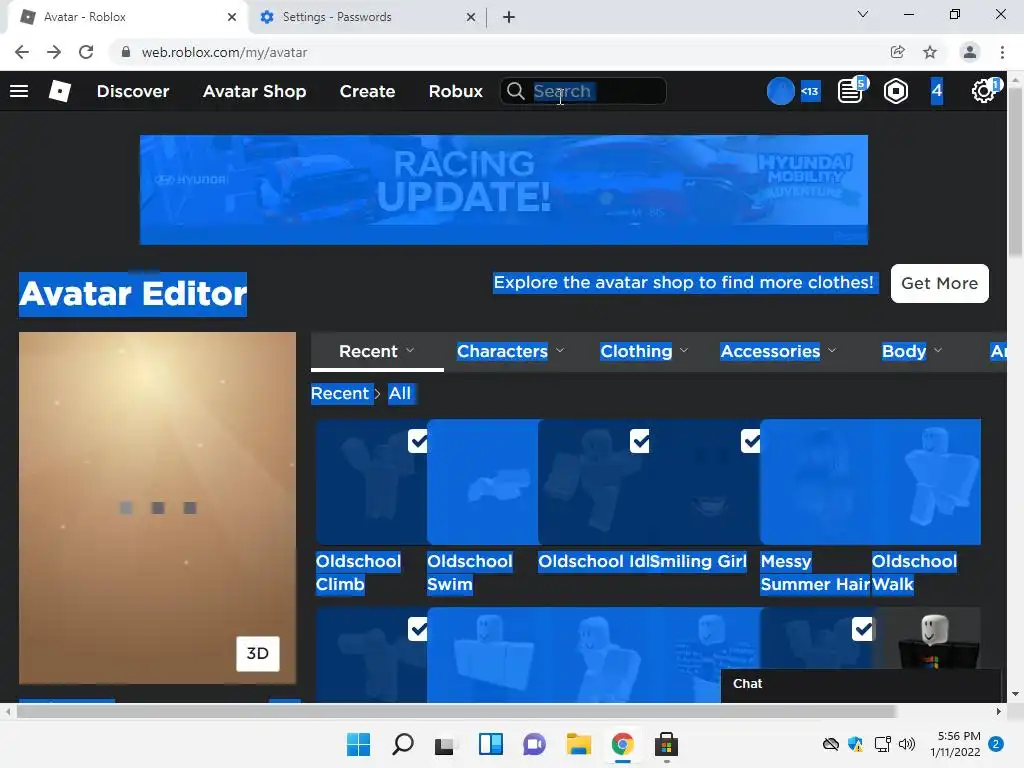Toggle the Oldschool Climb equipped checkbox
1024x768 pixels.
418,441
